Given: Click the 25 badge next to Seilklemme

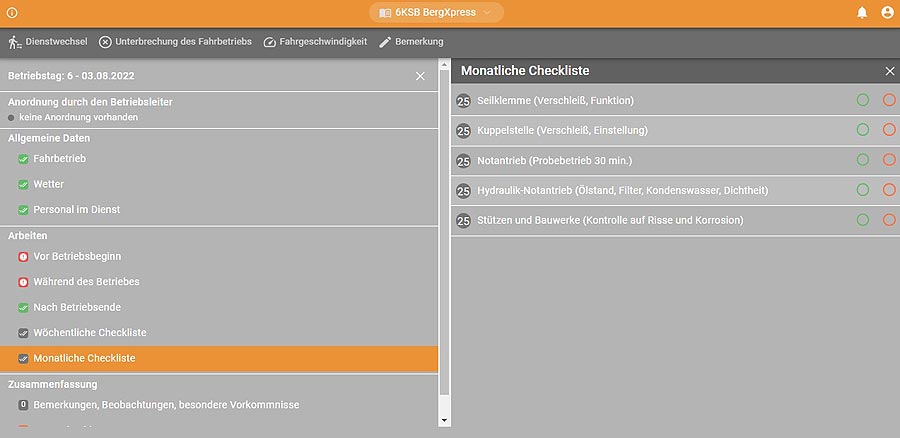Looking at the screenshot, I should (x=463, y=101).
